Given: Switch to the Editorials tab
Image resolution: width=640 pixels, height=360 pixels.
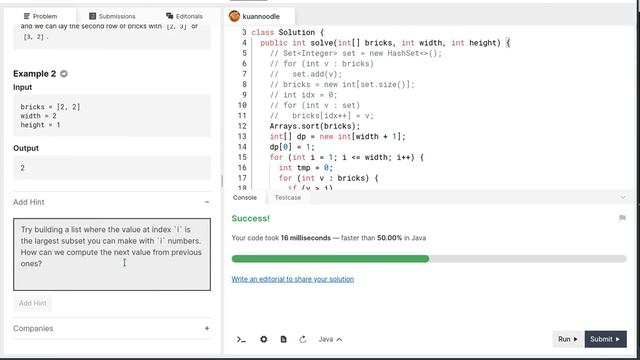Looking at the screenshot, I should click(184, 16).
